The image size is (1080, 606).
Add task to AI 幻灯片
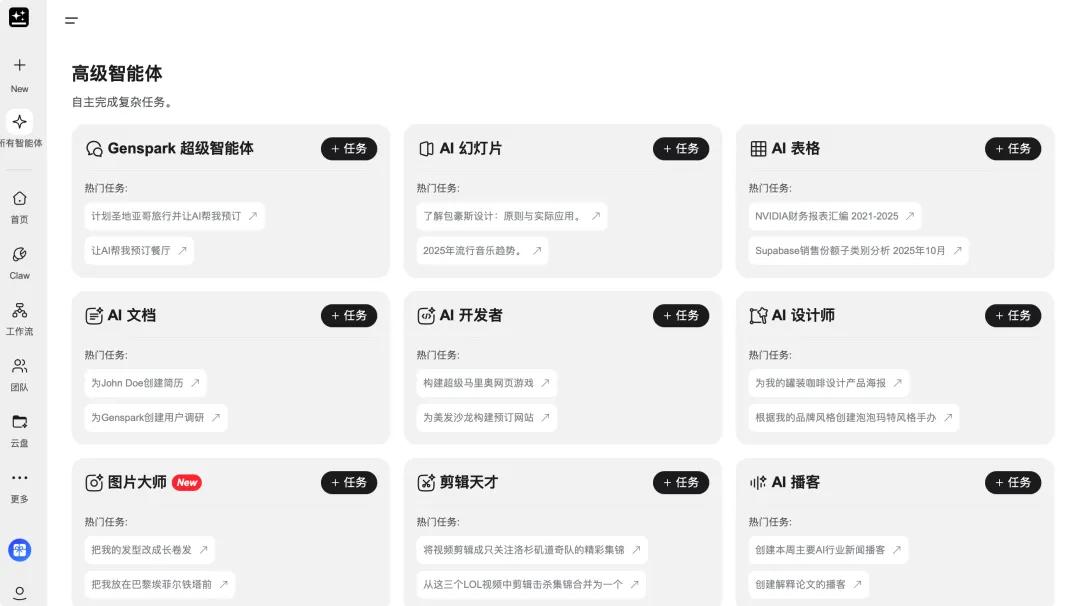point(681,149)
